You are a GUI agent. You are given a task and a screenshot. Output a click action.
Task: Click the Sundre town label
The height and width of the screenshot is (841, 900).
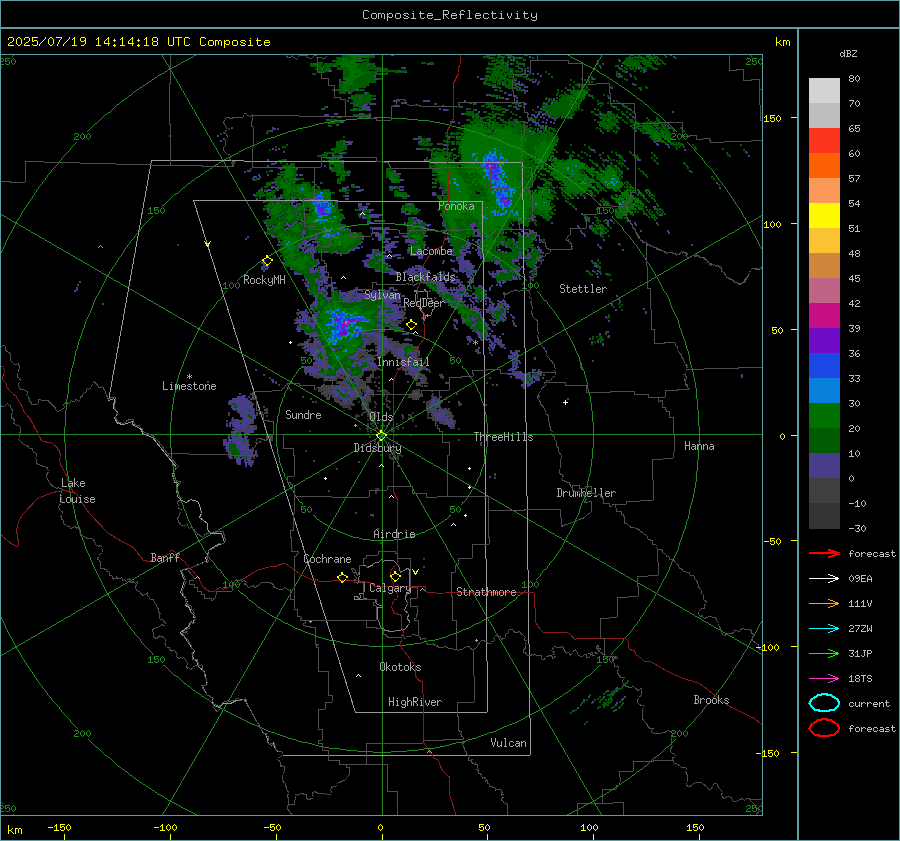(x=303, y=414)
